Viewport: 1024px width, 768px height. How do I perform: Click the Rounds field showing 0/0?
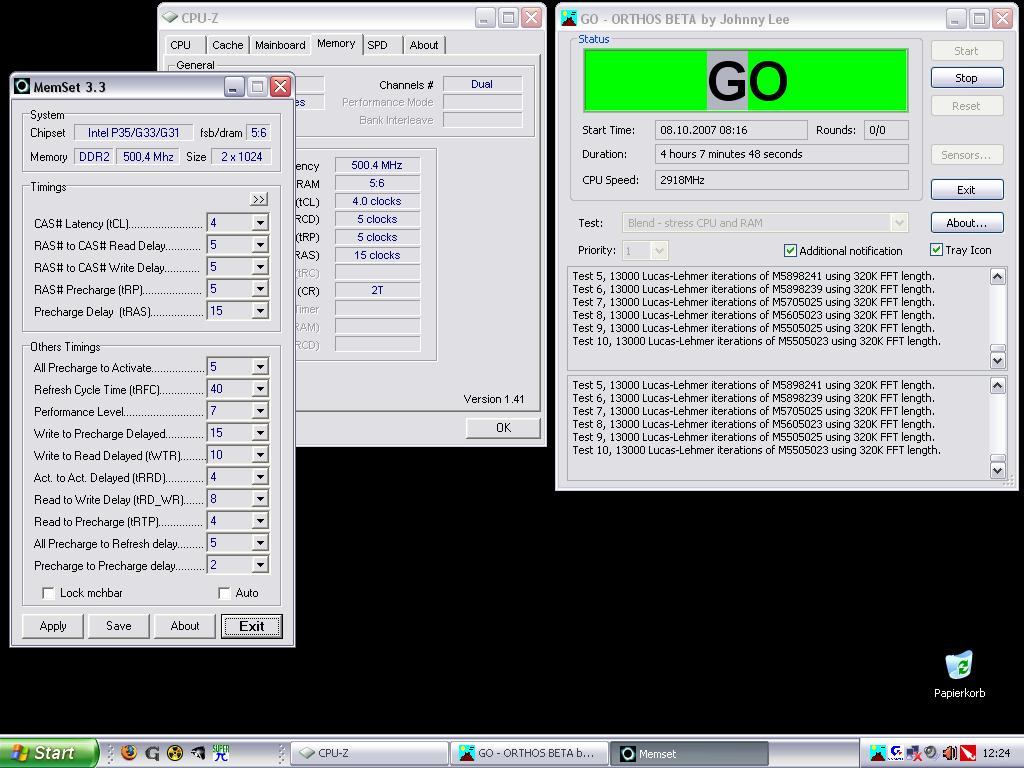(x=886, y=130)
